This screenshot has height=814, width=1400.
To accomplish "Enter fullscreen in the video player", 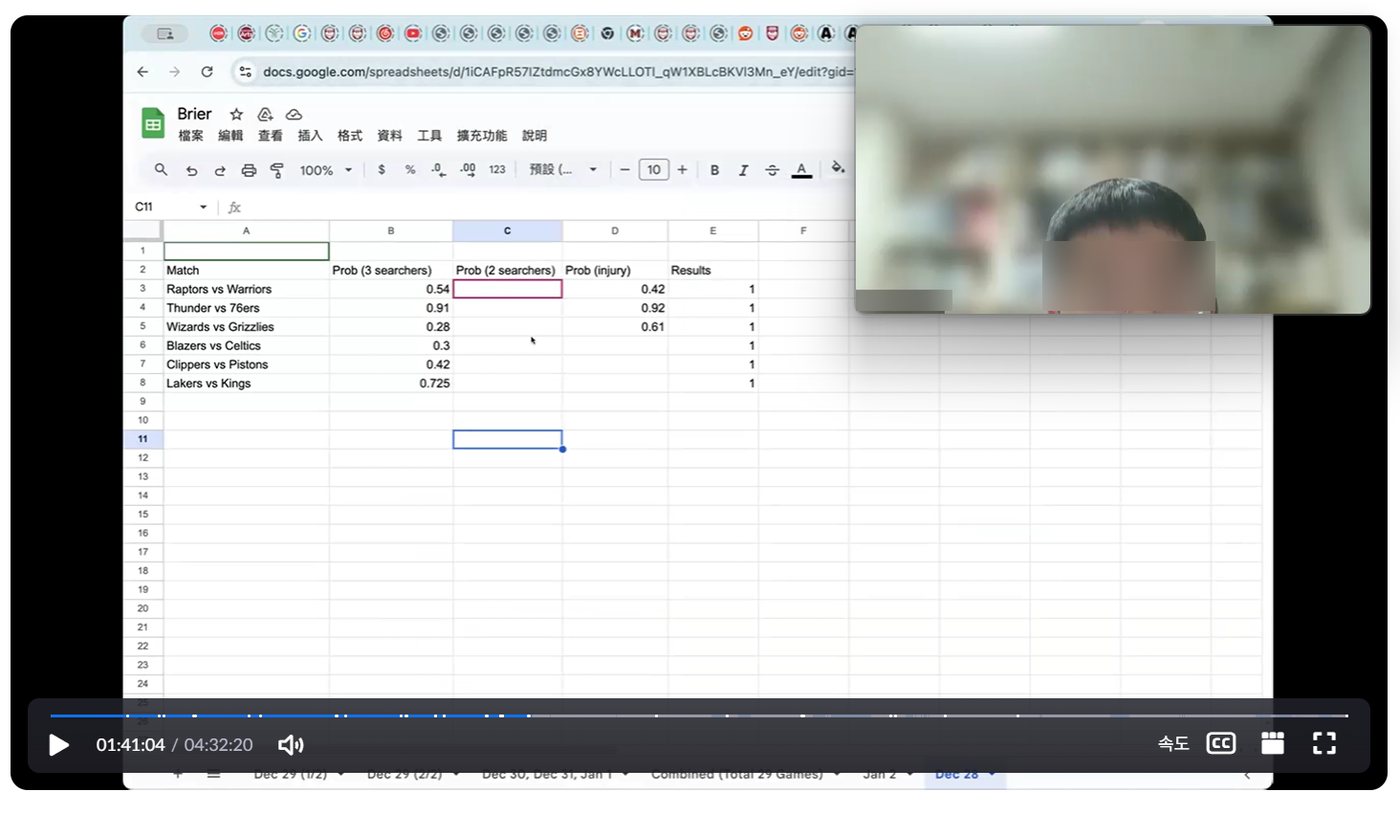I will [x=1324, y=743].
